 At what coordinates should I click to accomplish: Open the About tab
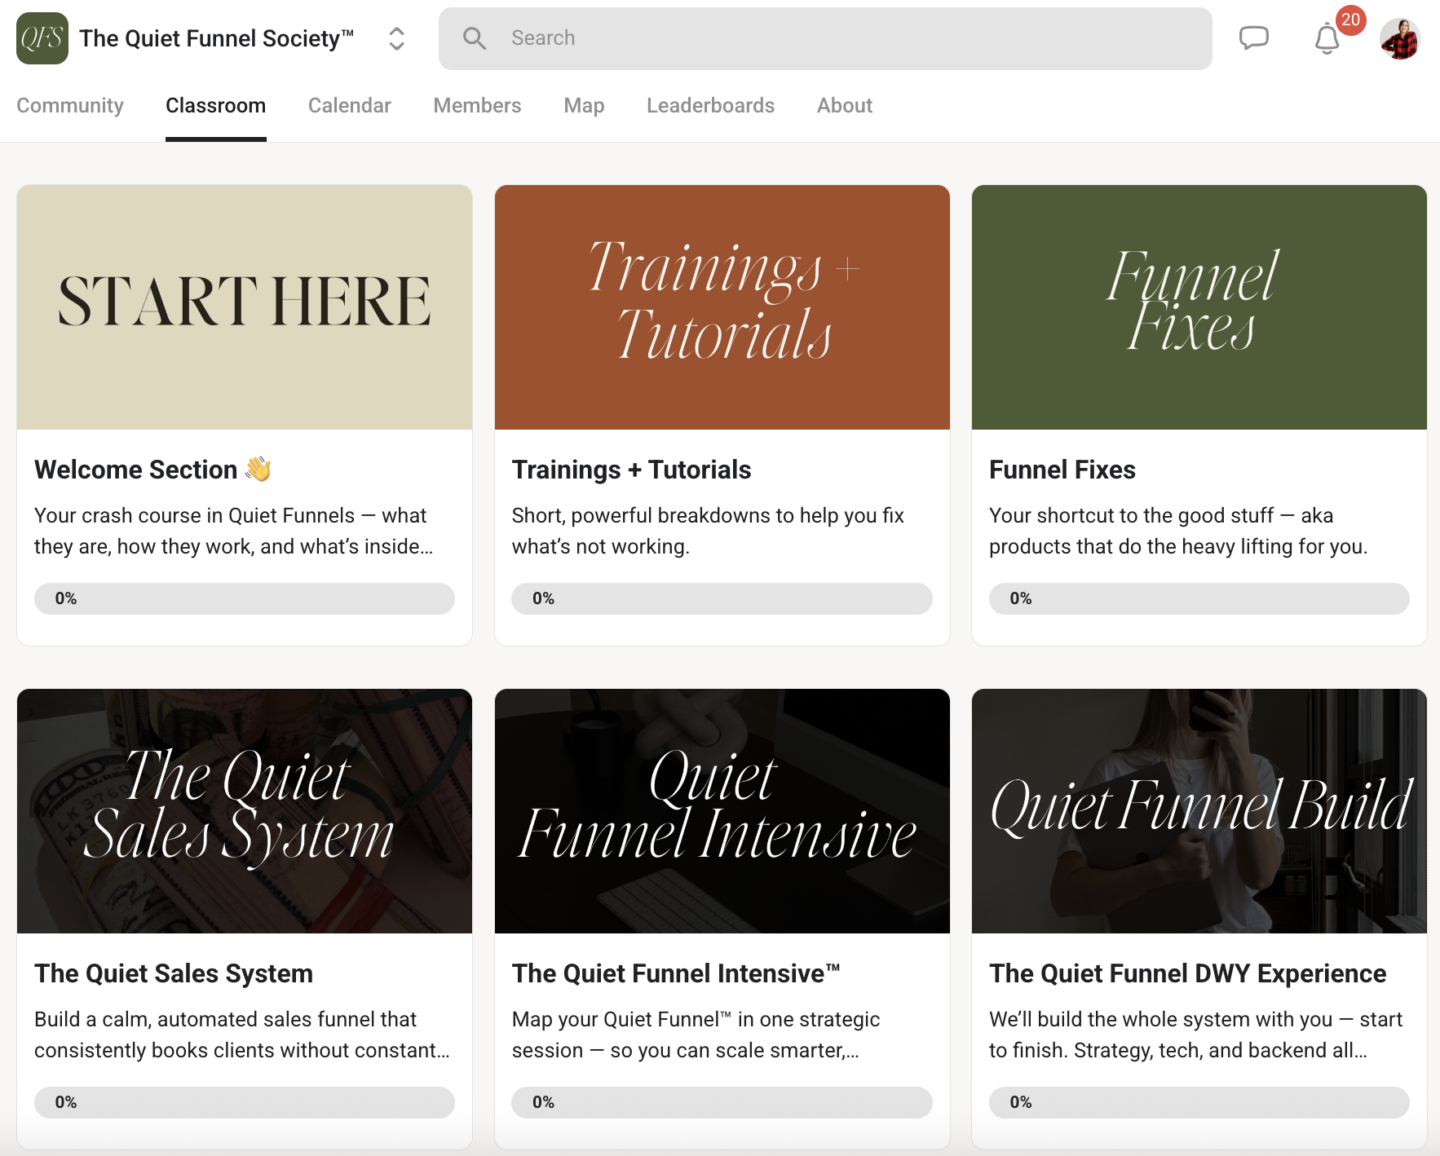844,105
